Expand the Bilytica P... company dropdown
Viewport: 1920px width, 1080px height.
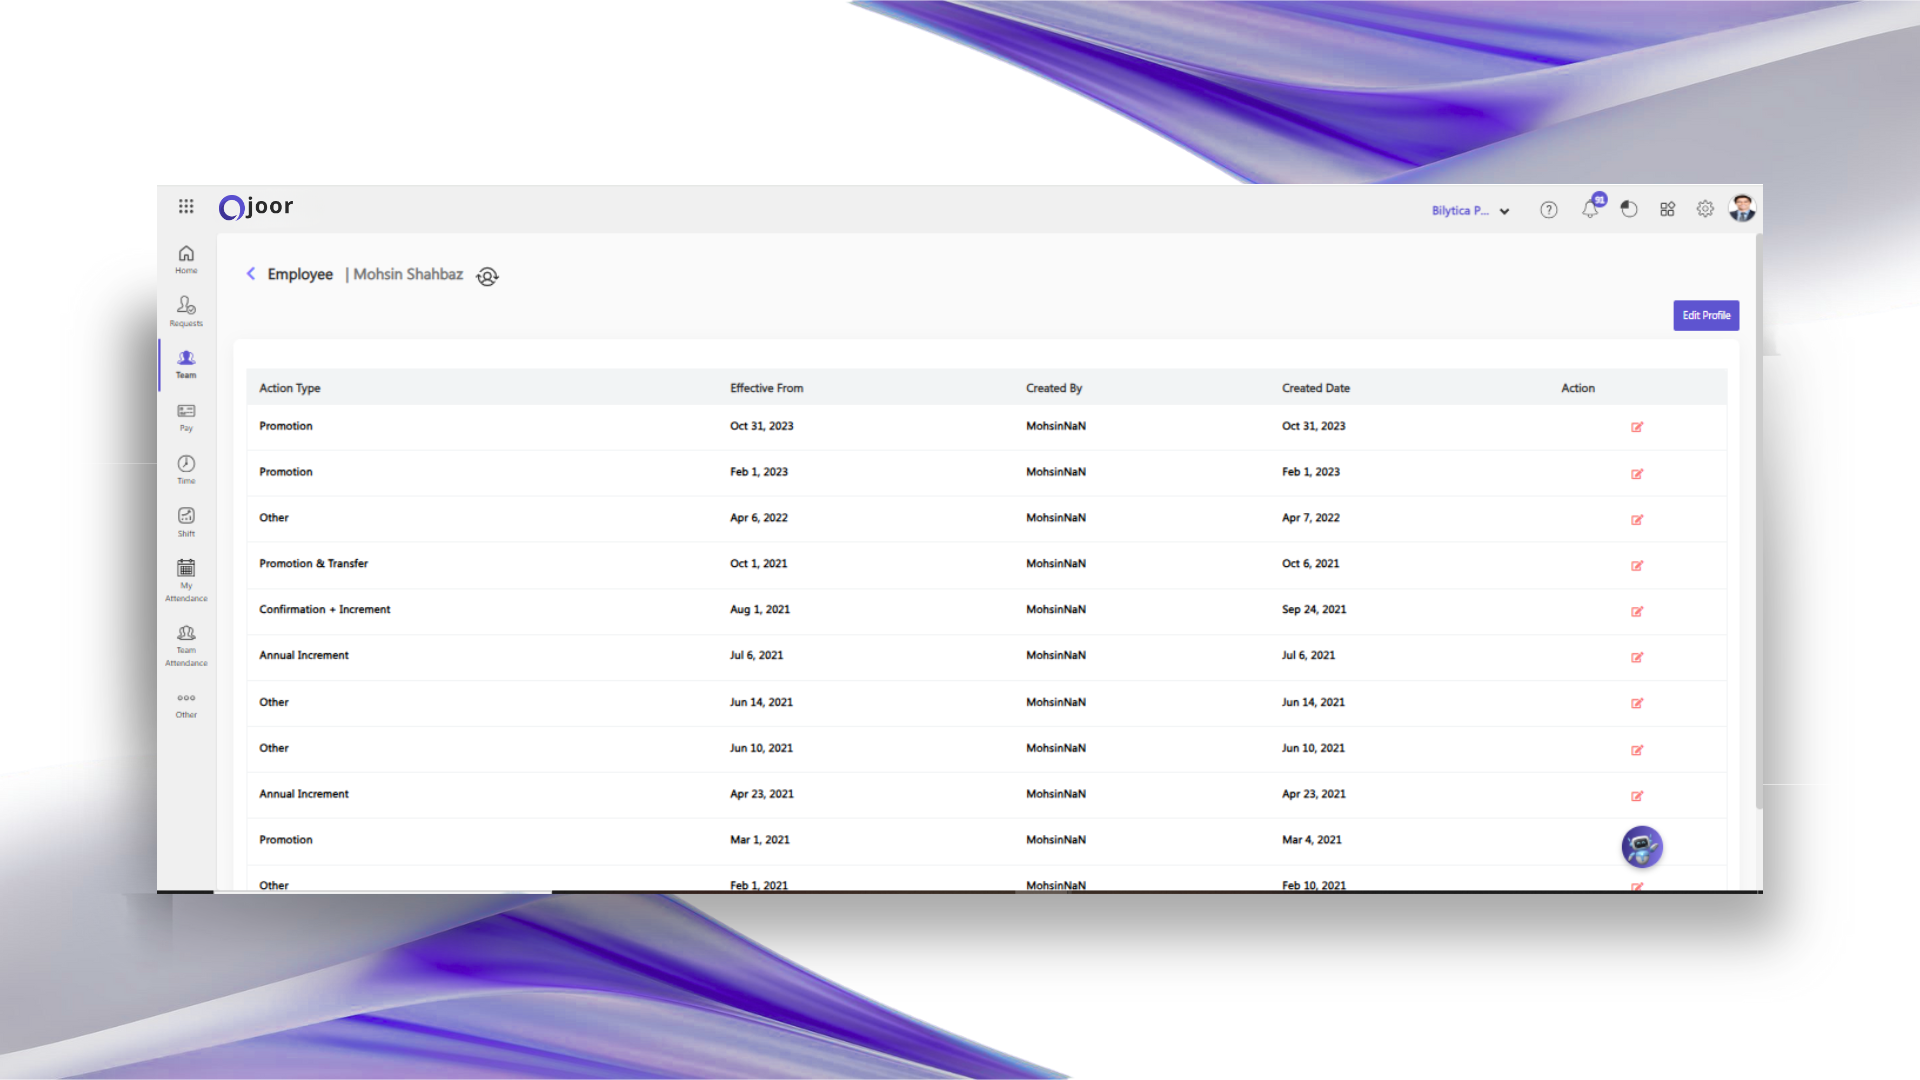(1470, 211)
